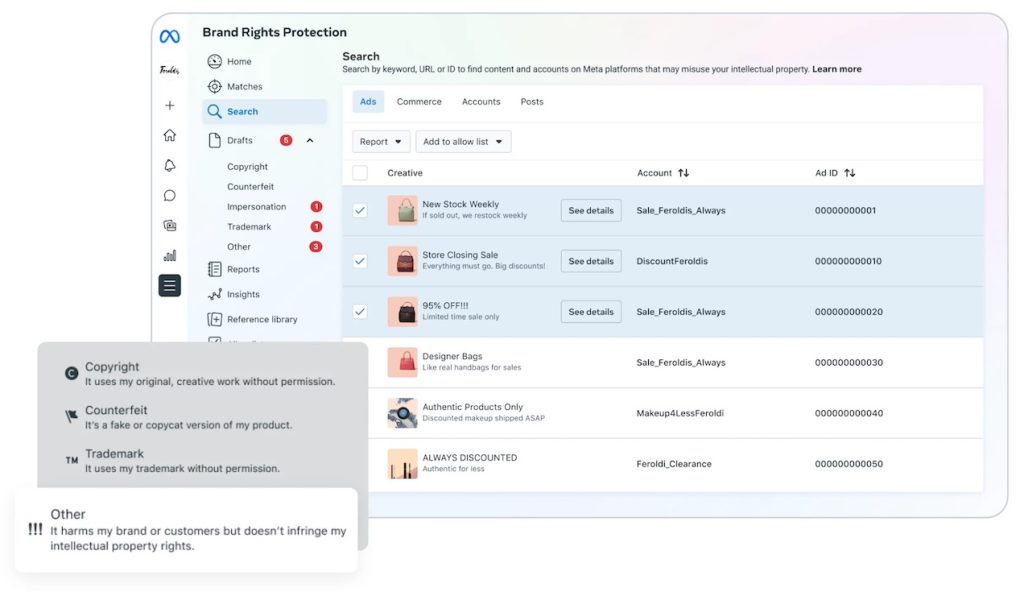
Task: Click the house icon in left rail
Action: [x=169, y=135]
